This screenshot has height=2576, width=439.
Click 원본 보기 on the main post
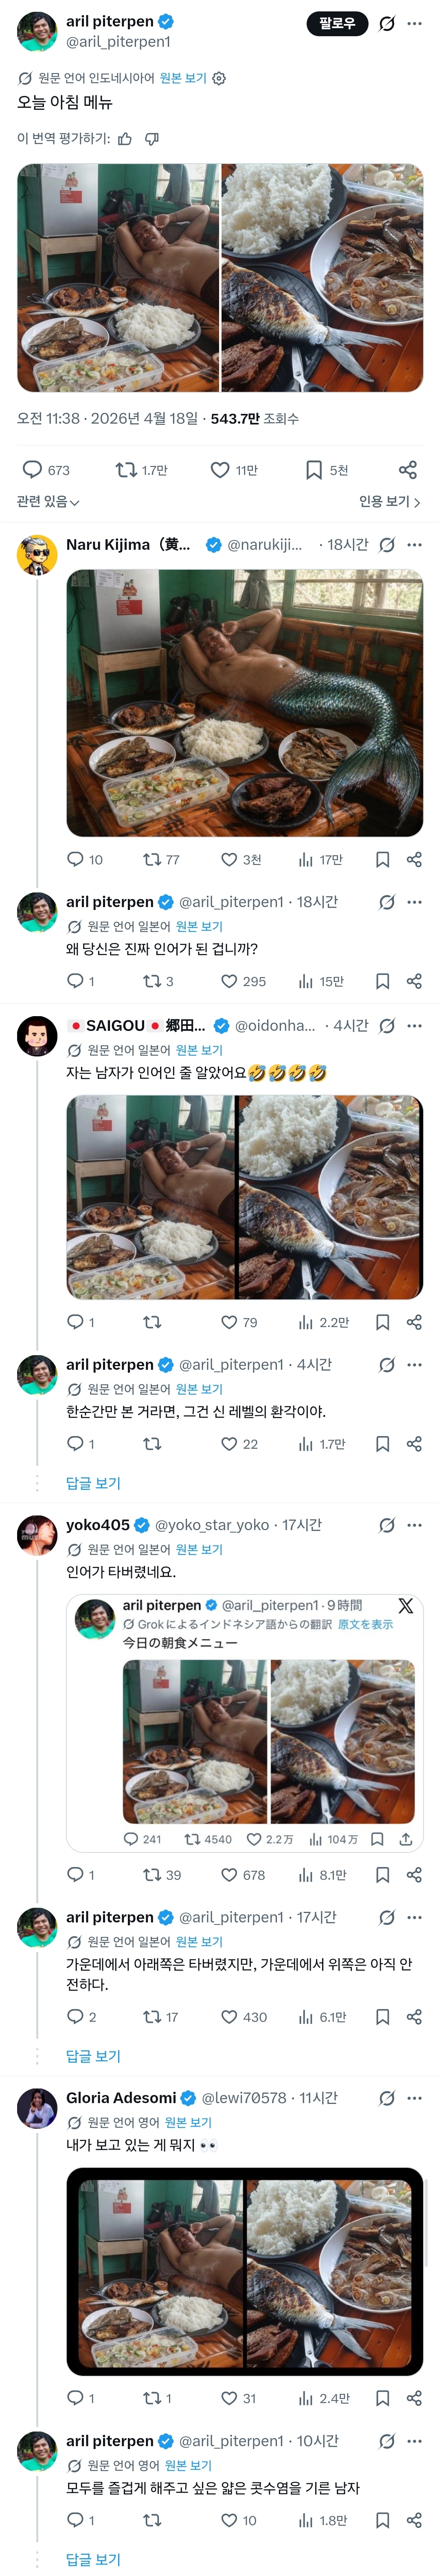click(183, 78)
